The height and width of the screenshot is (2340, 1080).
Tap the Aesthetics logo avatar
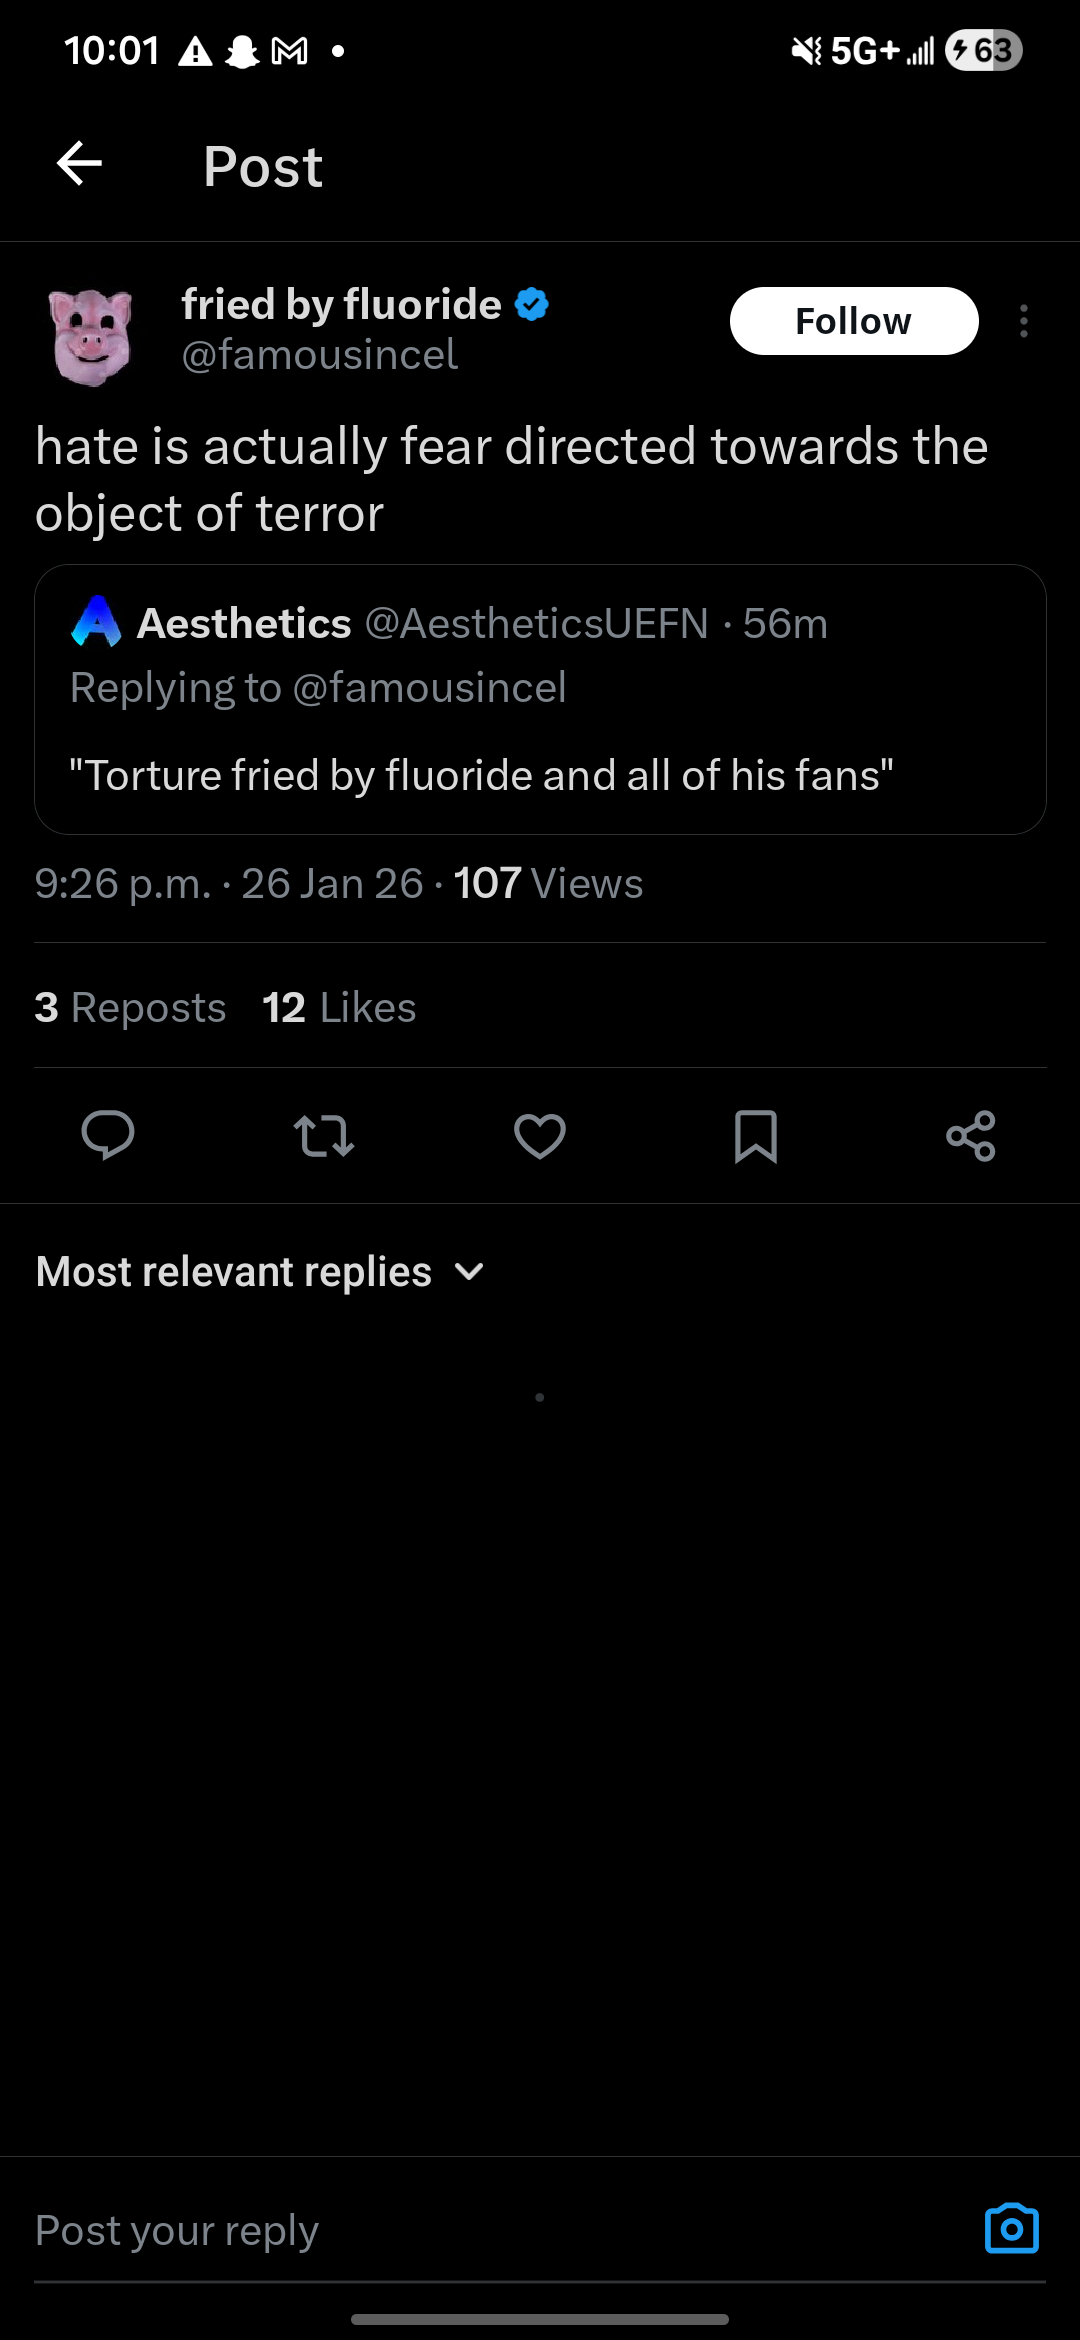click(97, 622)
